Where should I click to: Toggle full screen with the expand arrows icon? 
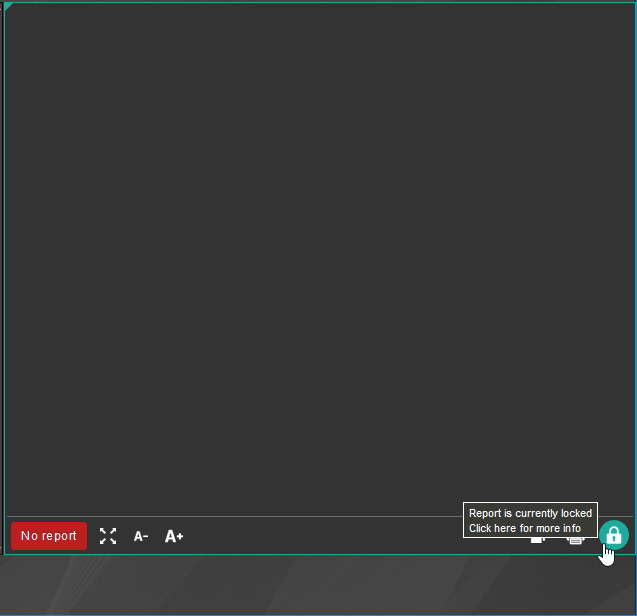[x=108, y=536]
